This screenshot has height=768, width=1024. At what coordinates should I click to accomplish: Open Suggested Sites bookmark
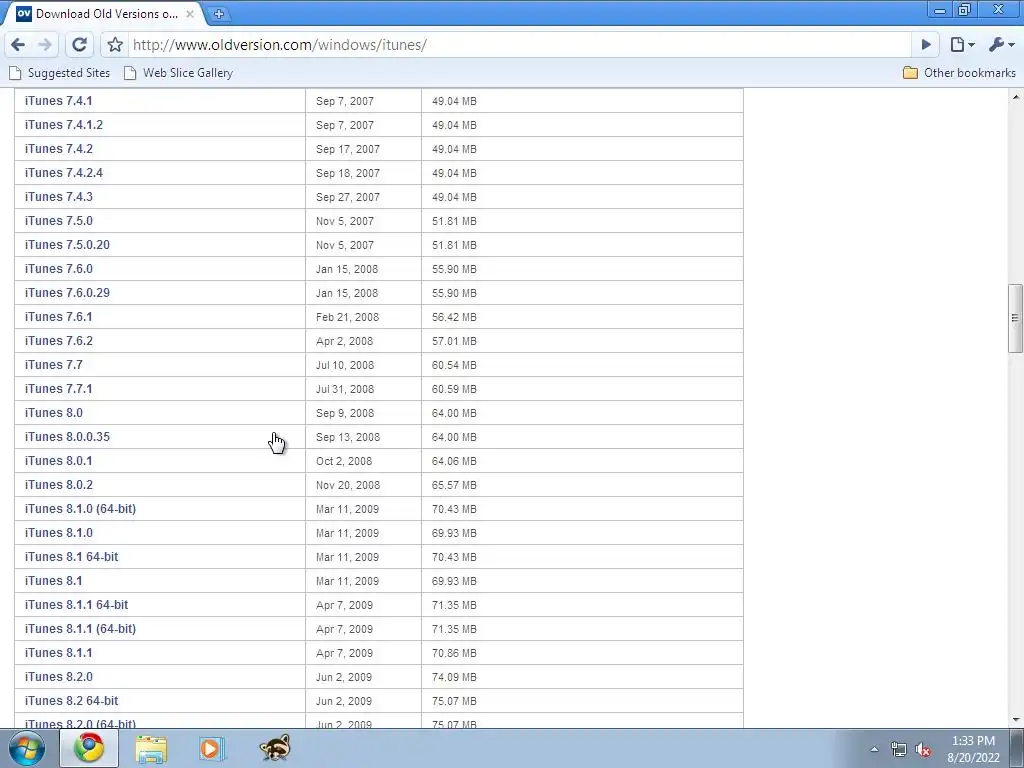click(60, 73)
